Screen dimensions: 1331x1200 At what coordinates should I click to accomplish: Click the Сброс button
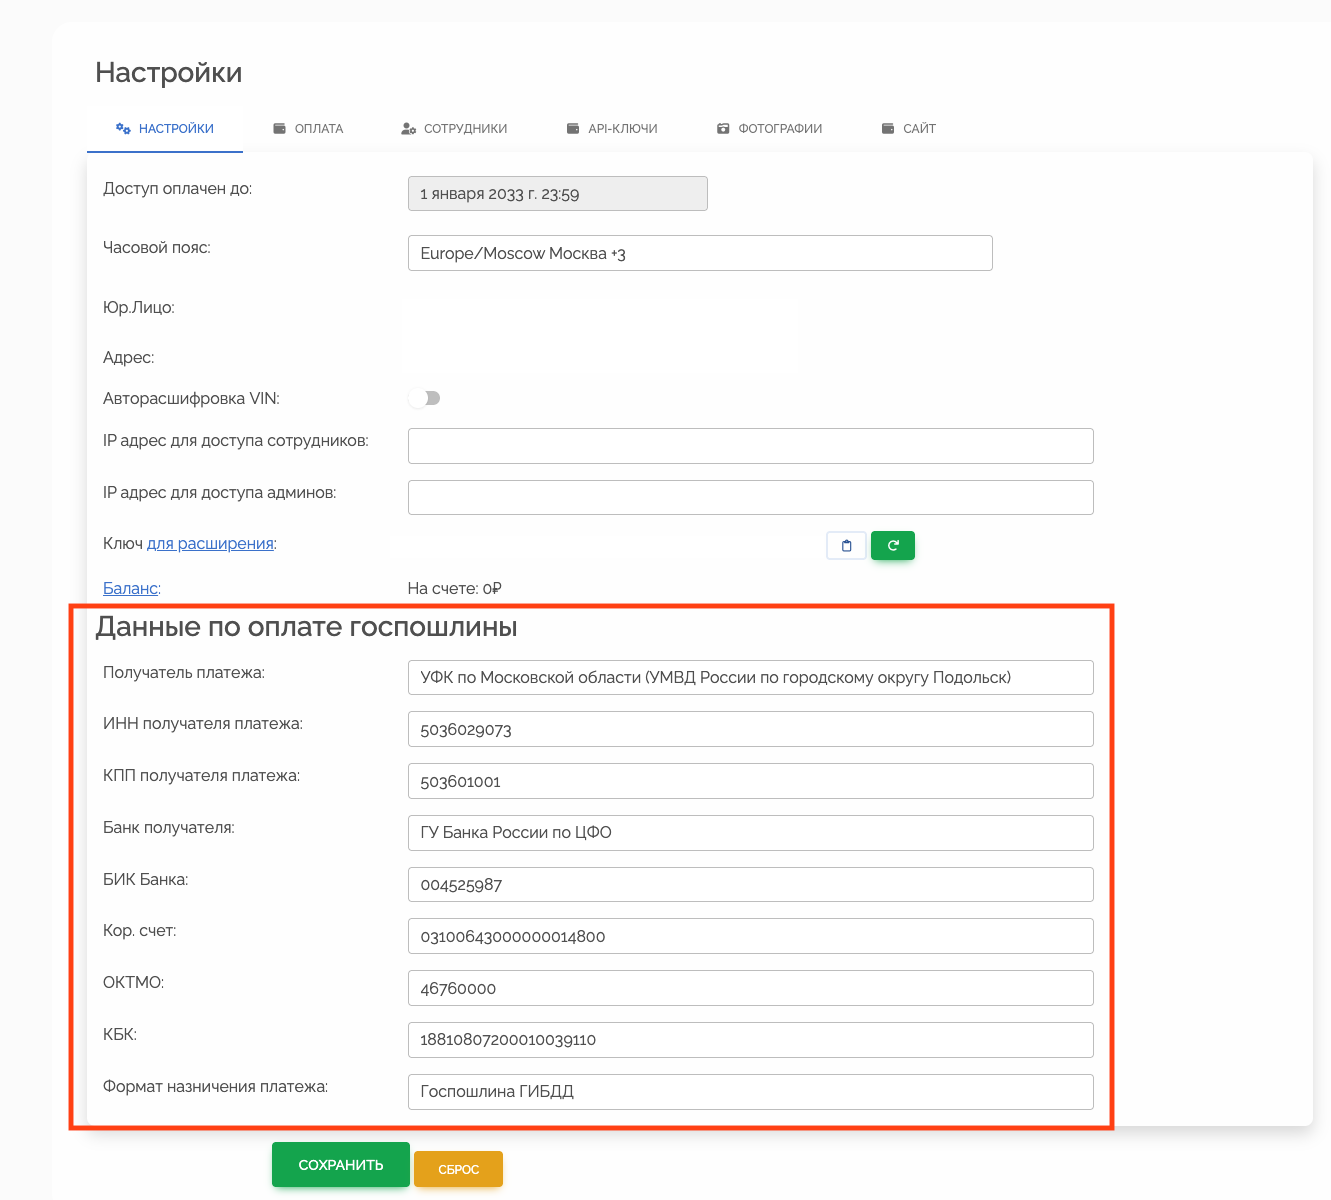click(458, 1169)
